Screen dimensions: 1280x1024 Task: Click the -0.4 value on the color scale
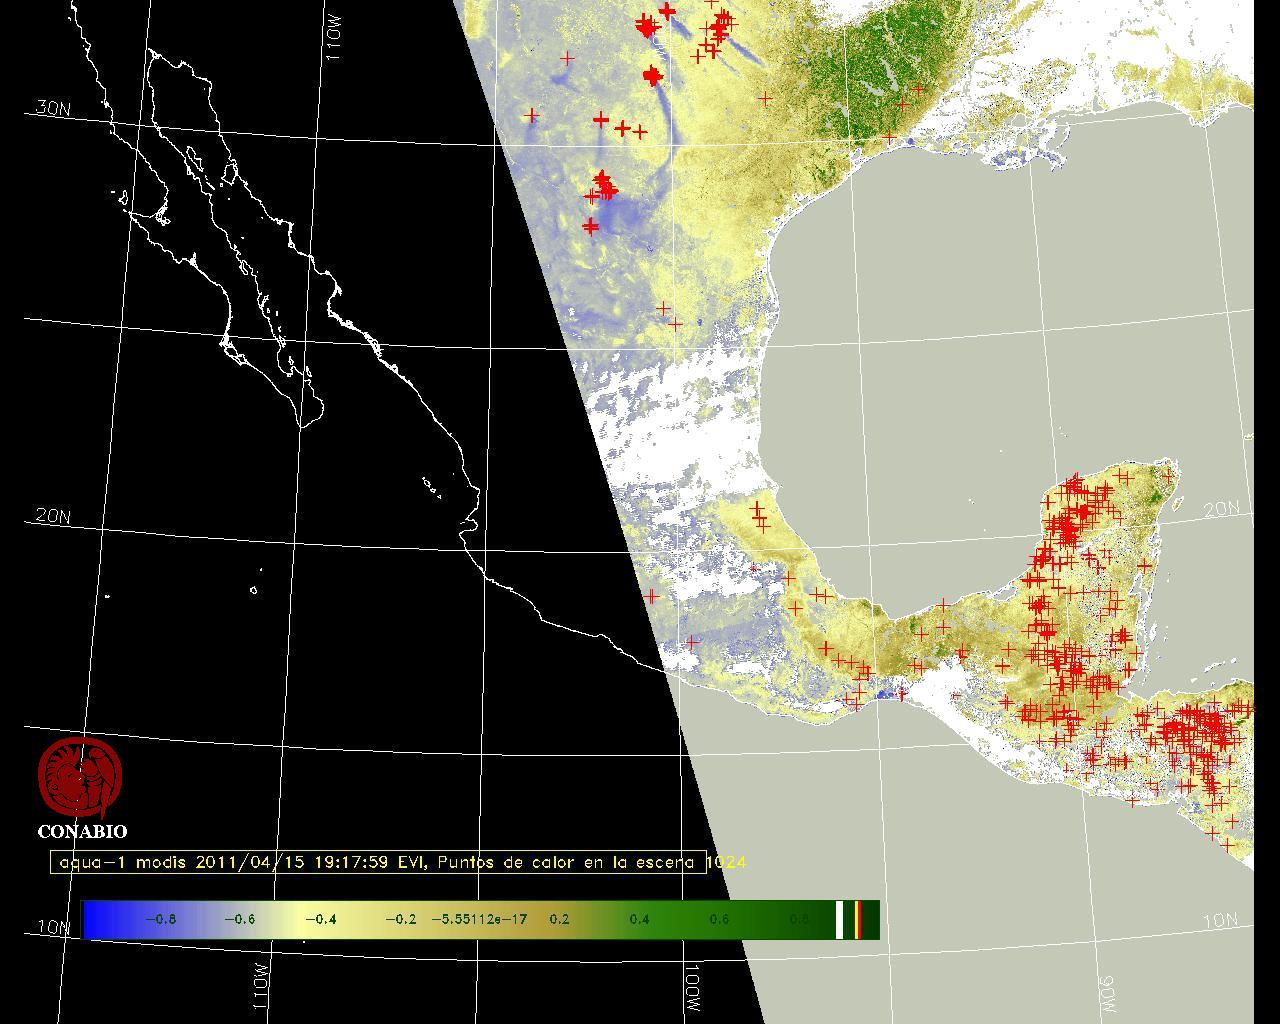coord(319,919)
